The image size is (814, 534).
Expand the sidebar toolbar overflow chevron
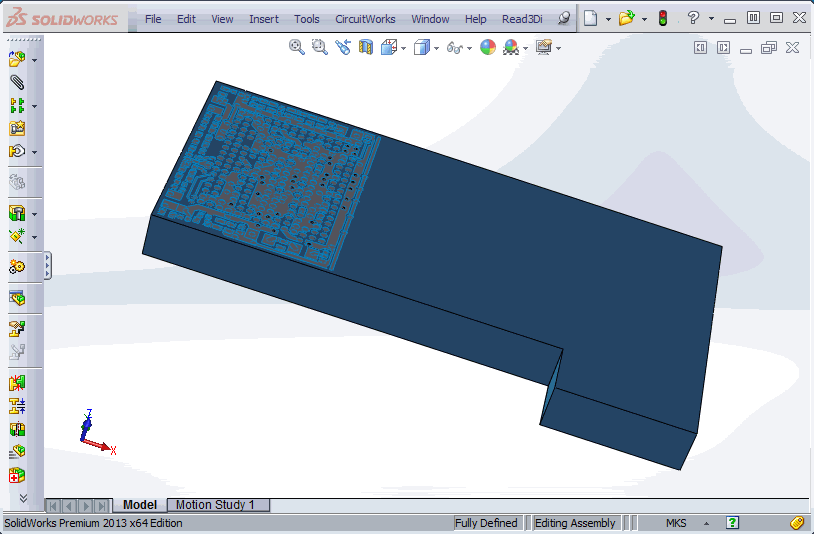click(x=23, y=498)
